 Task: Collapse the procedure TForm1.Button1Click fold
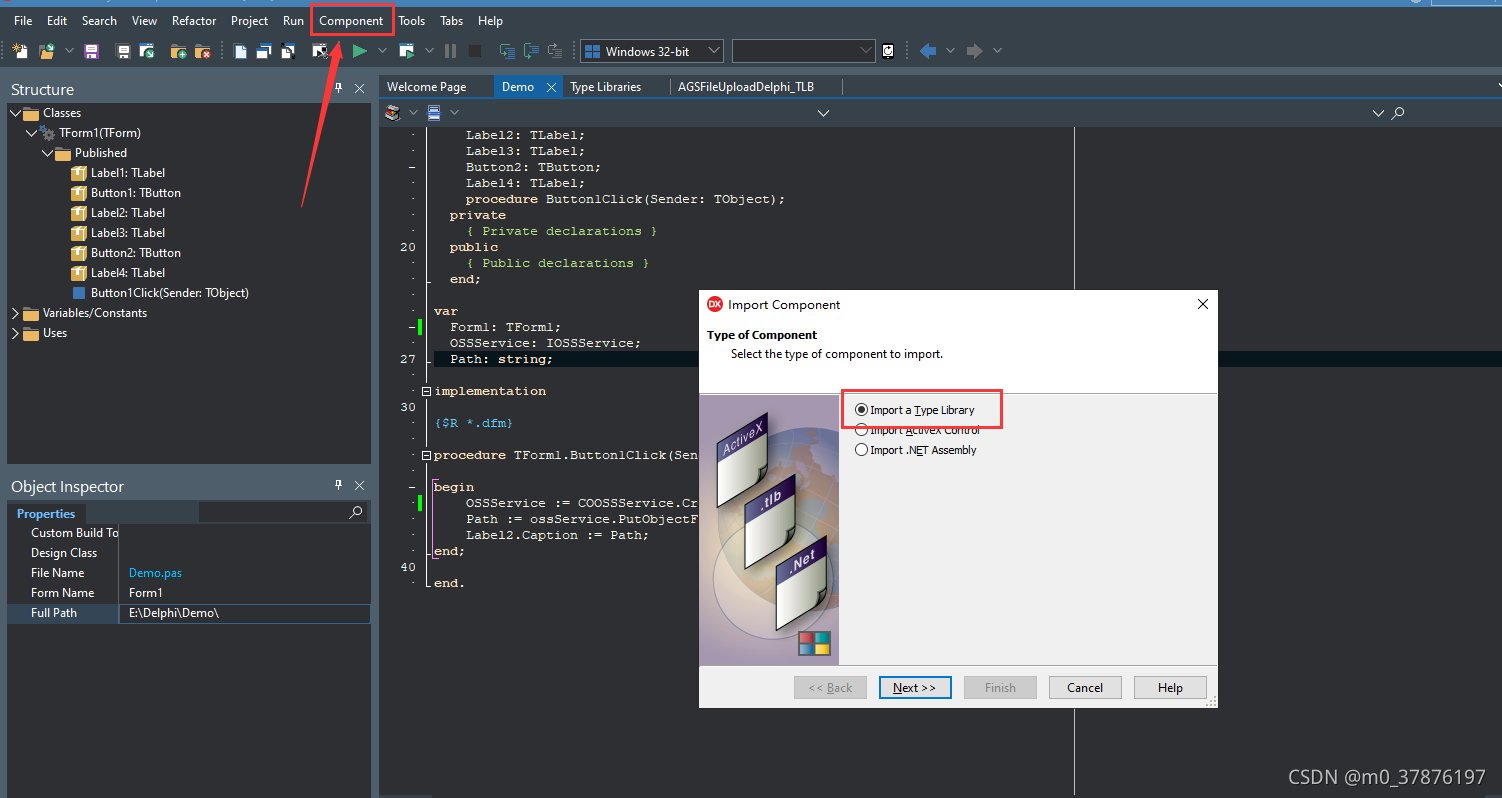pos(427,455)
